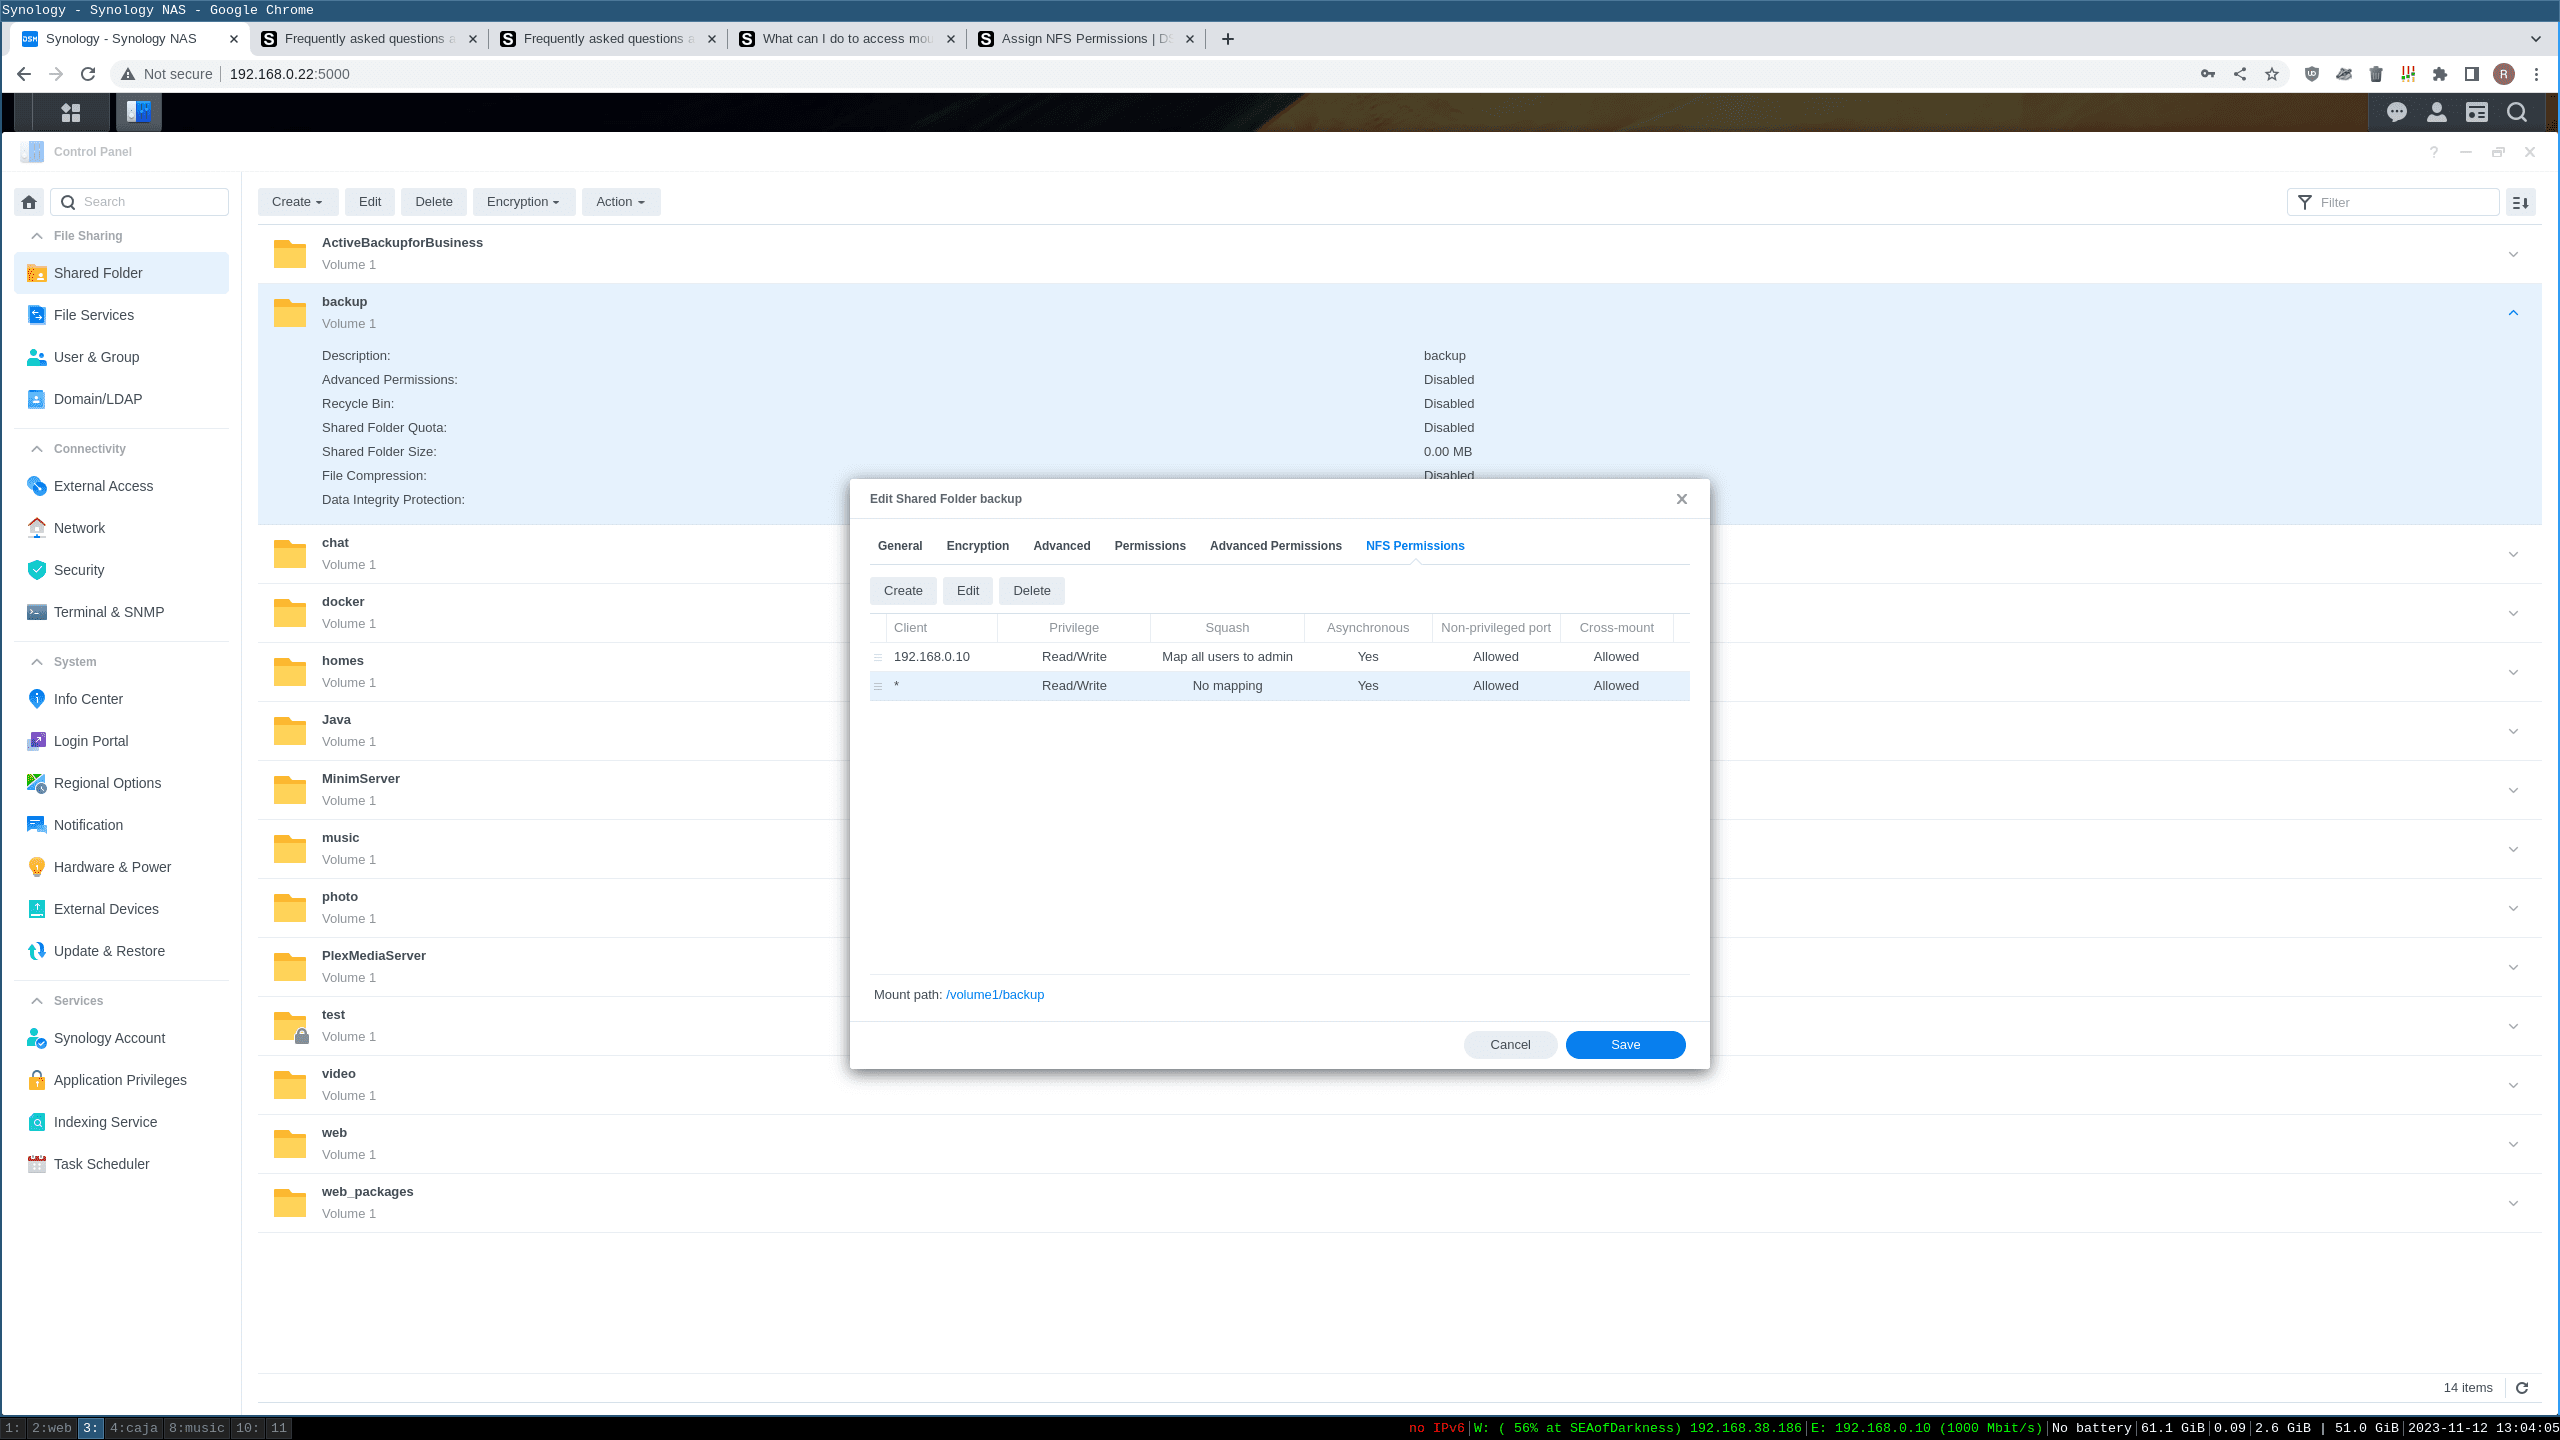Select the 192.168.0.10 NFS client row
2560x1440 pixels.
pyautogui.click(x=1280, y=657)
